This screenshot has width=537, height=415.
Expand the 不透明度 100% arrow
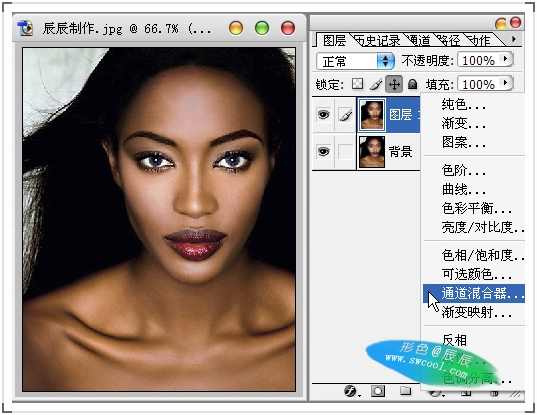(x=506, y=59)
